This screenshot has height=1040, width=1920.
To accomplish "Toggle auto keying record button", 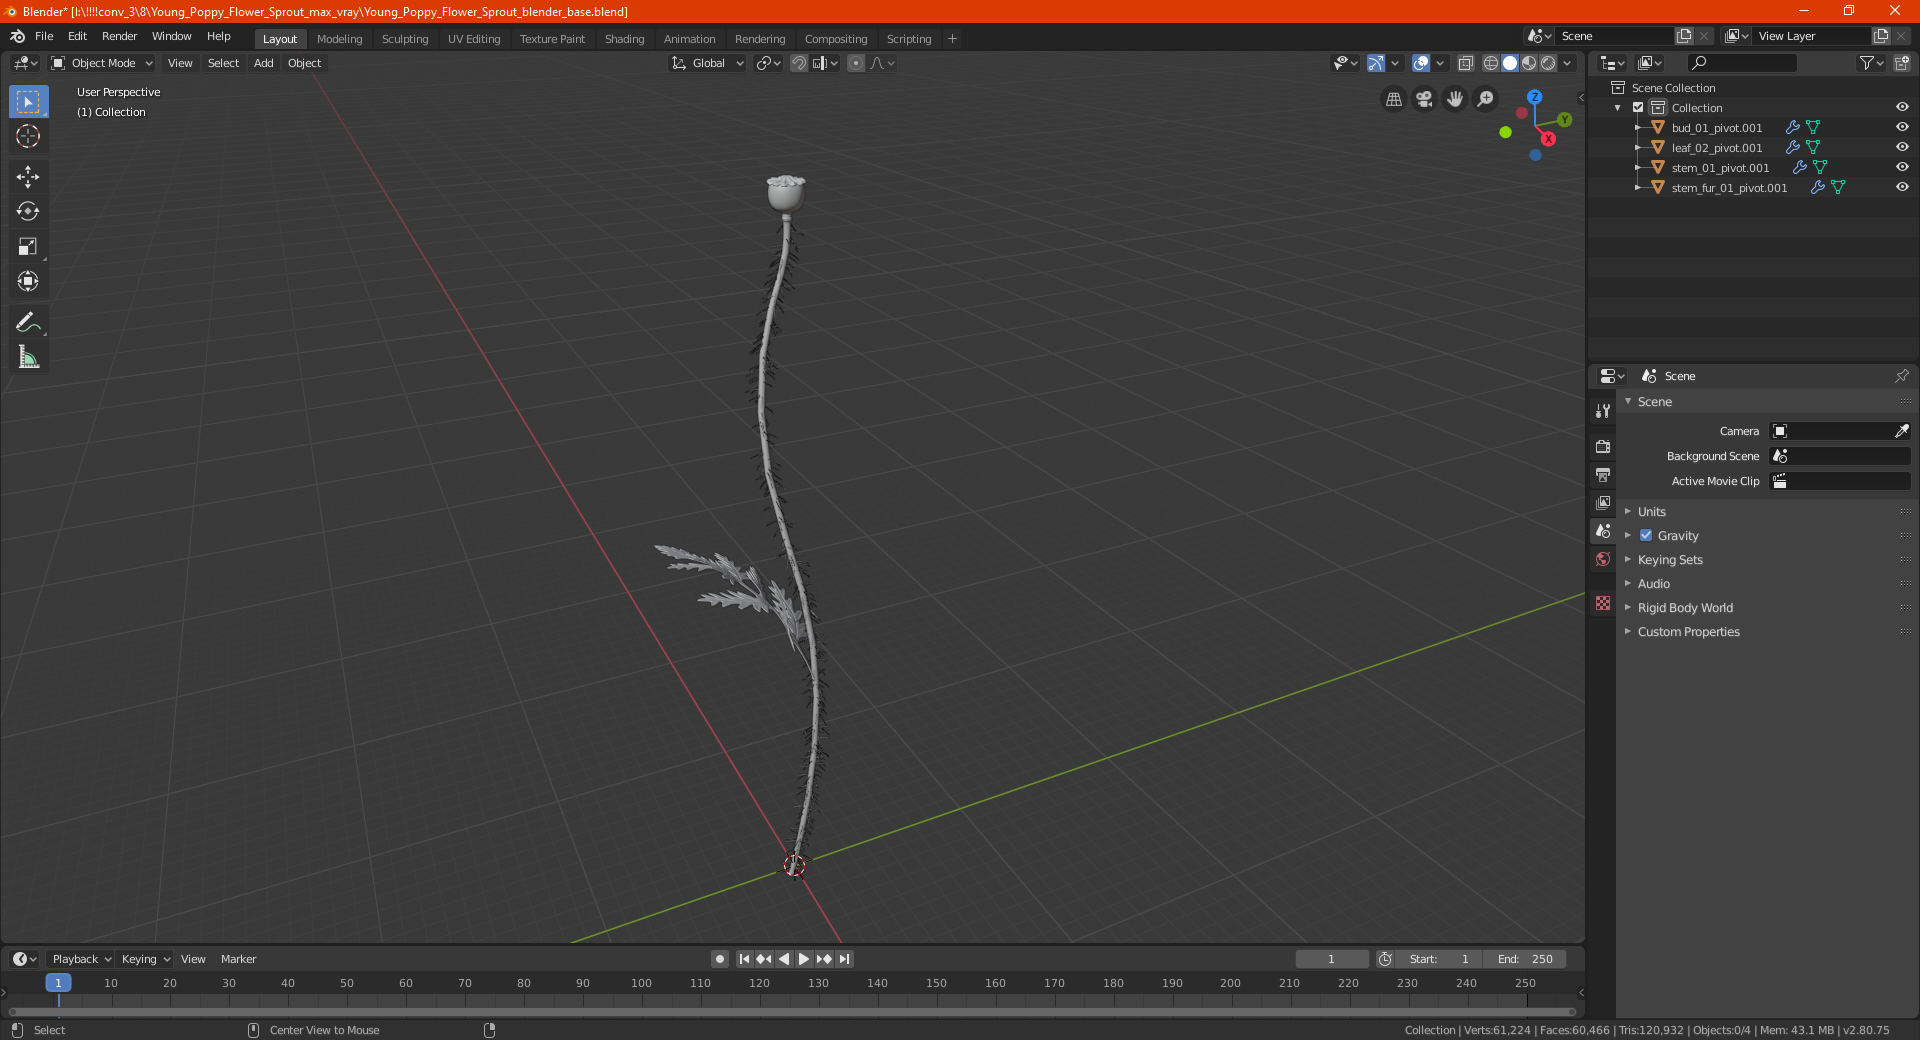I will coord(719,959).
